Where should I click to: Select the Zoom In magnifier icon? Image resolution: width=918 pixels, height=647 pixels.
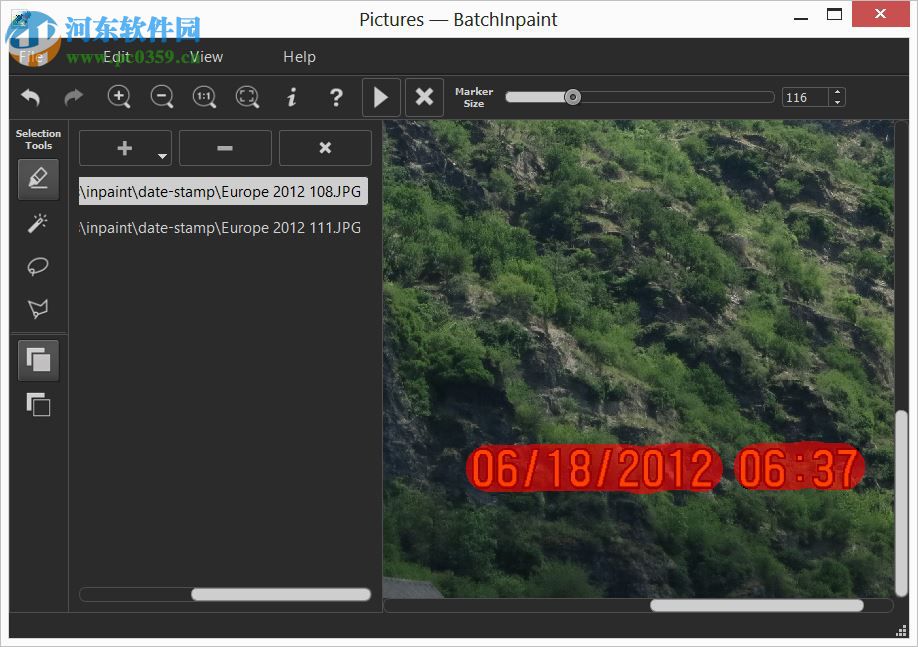click(119, 97)
